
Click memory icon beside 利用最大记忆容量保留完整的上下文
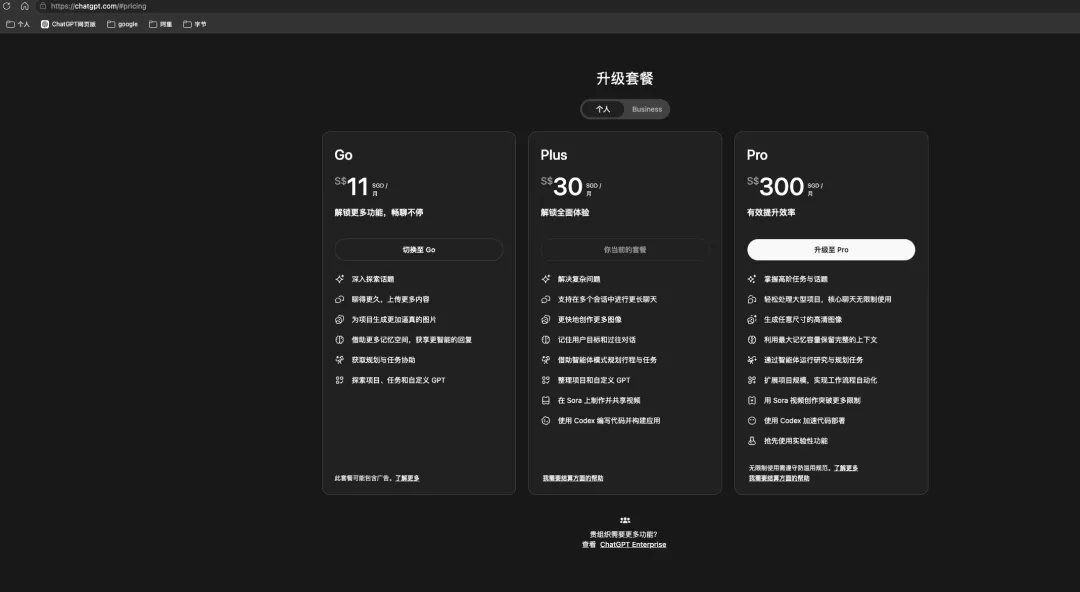coord(751,340)
